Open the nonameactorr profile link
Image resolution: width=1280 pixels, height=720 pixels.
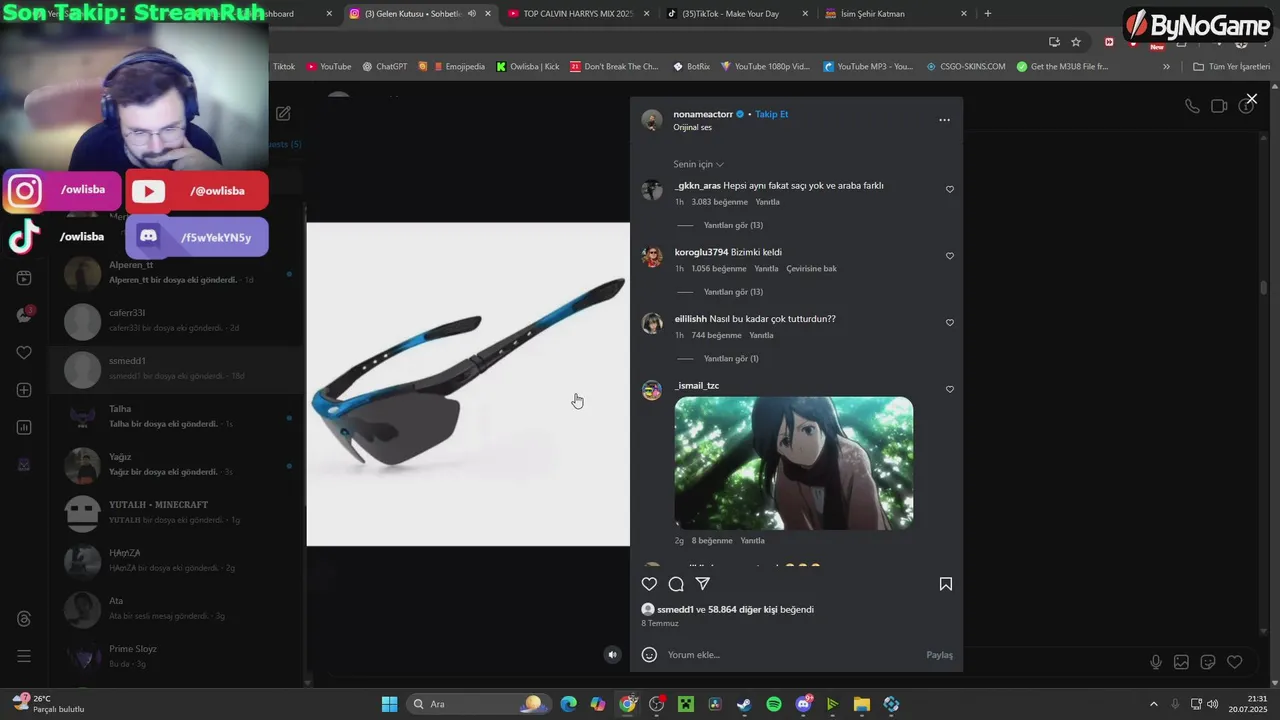tap(703, 114)
